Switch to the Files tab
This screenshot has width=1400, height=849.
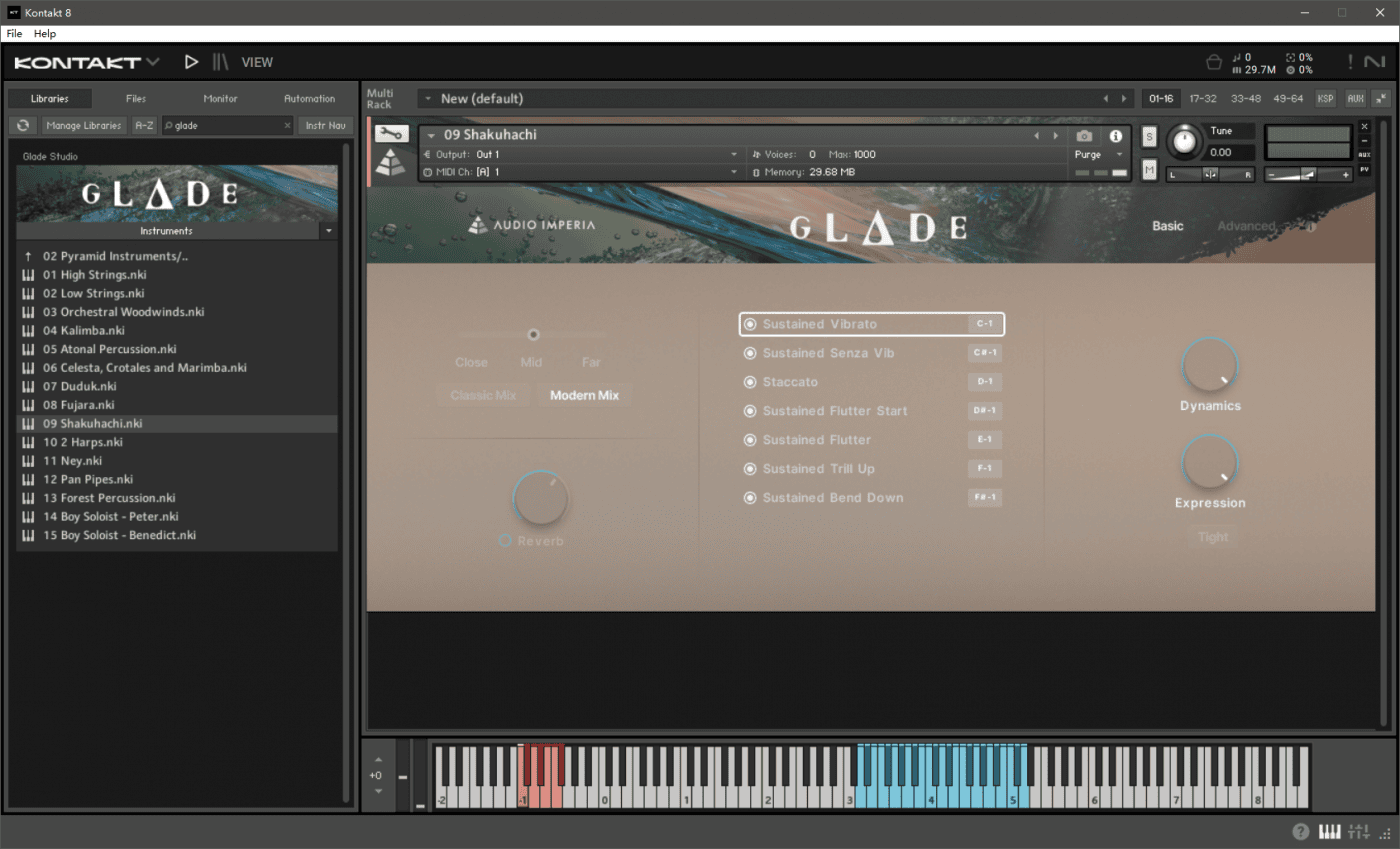click(x=136, y=99)
